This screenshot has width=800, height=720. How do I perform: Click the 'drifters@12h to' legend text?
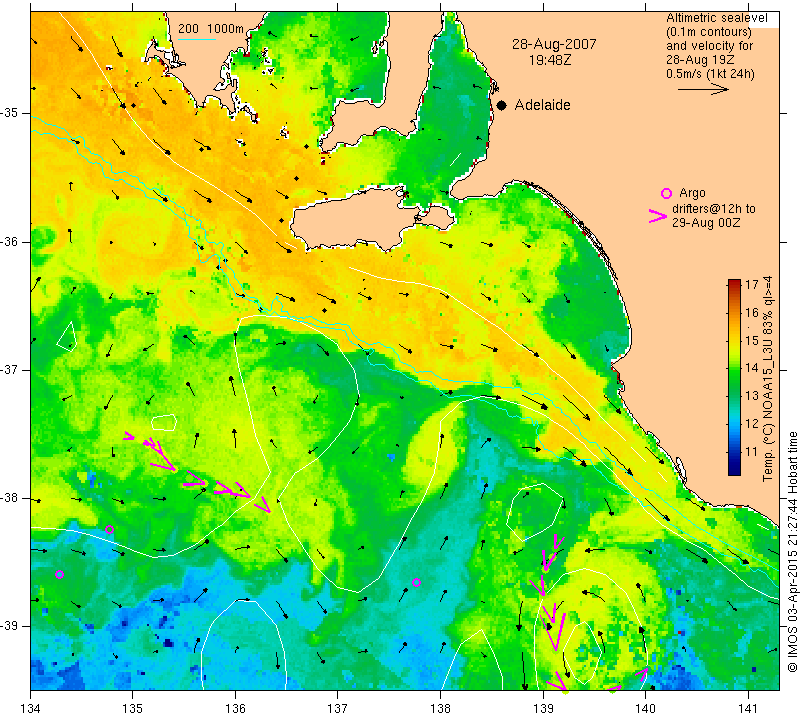pos(714,209)
